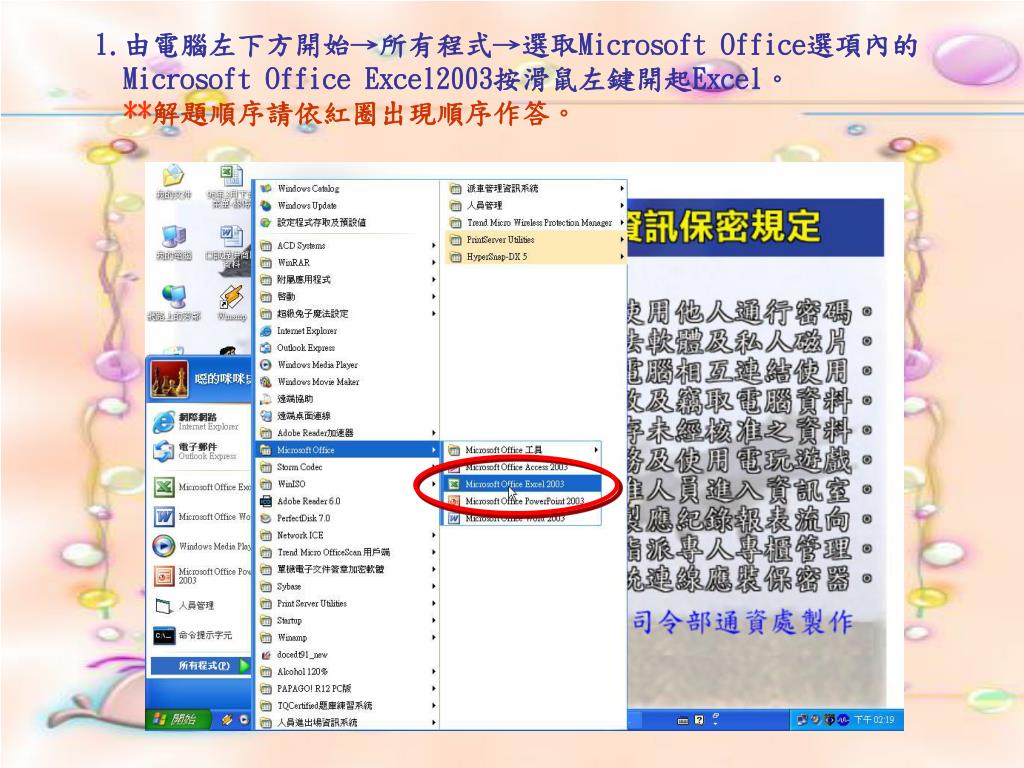Click the 我的電腦 desktop icon
The height and width of the screenshot is (768, 1024).
(174, 237)
